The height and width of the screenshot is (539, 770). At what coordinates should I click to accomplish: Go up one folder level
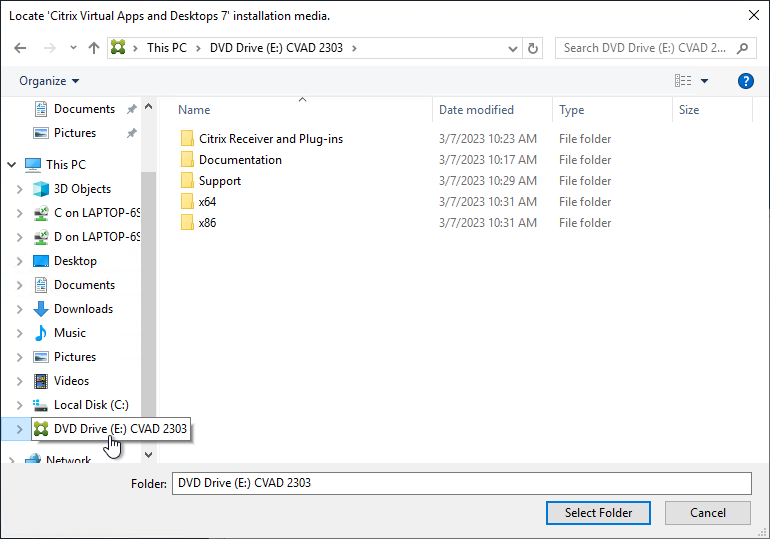94,48
